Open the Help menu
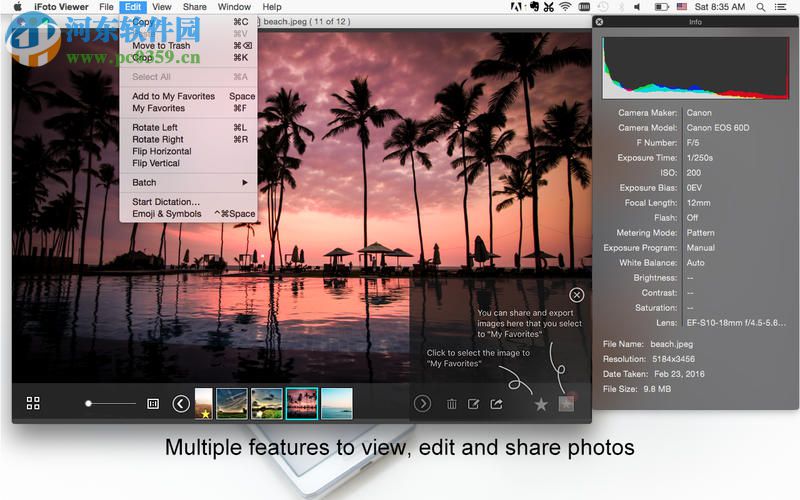This screenshot has width=800, height=500. (x=271, y=7)
